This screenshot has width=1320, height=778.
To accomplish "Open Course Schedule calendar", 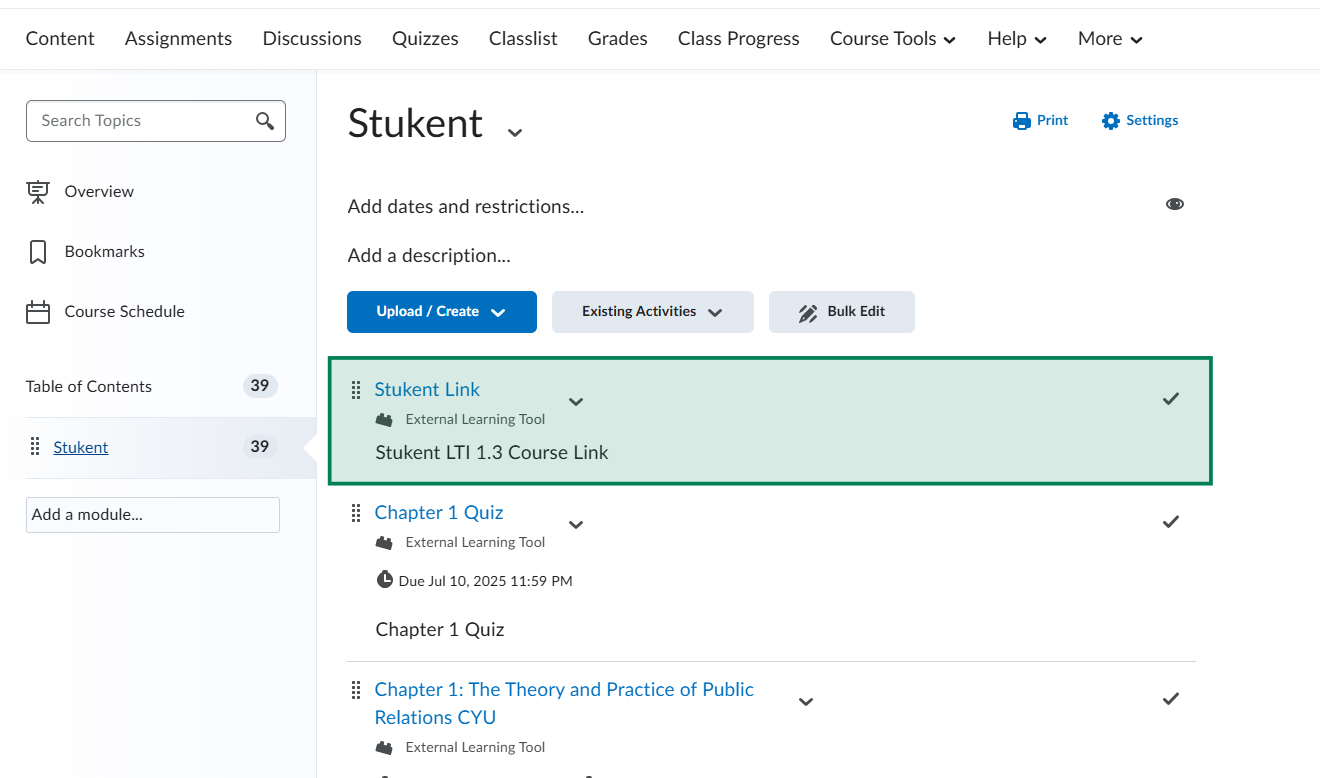I will [x=124, y=311].
